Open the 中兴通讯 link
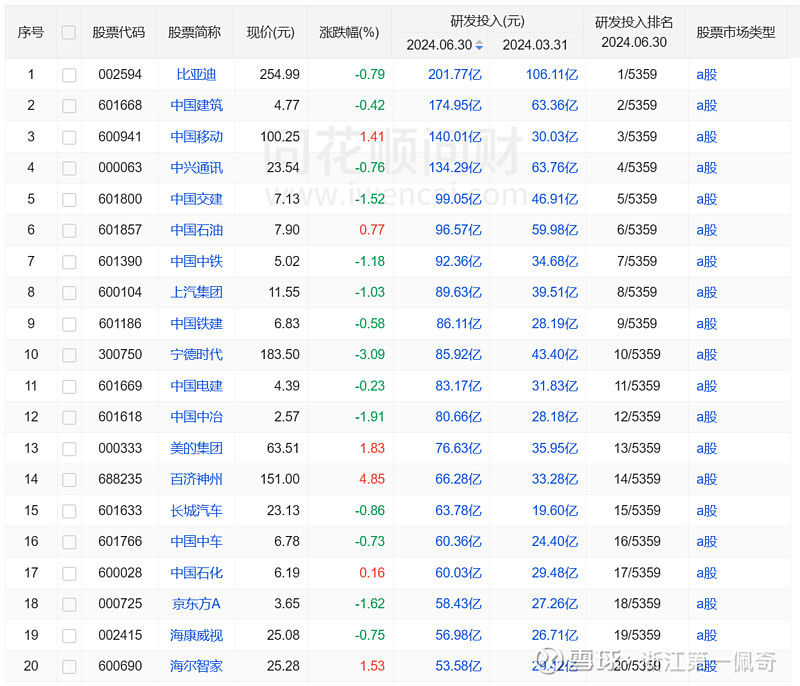 [196, 168]
